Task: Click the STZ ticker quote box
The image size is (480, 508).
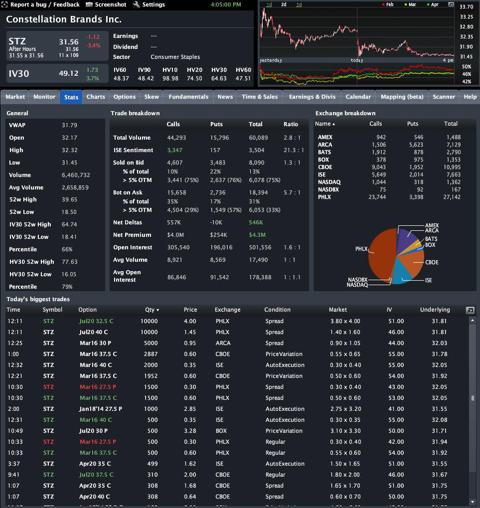Action: 57,46
